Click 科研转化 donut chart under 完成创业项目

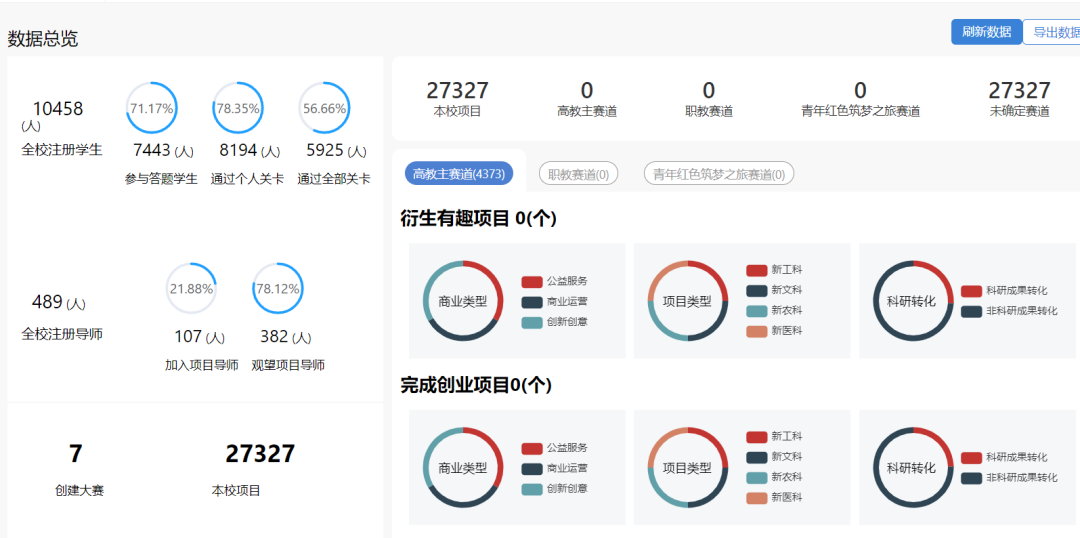[913, 468]
